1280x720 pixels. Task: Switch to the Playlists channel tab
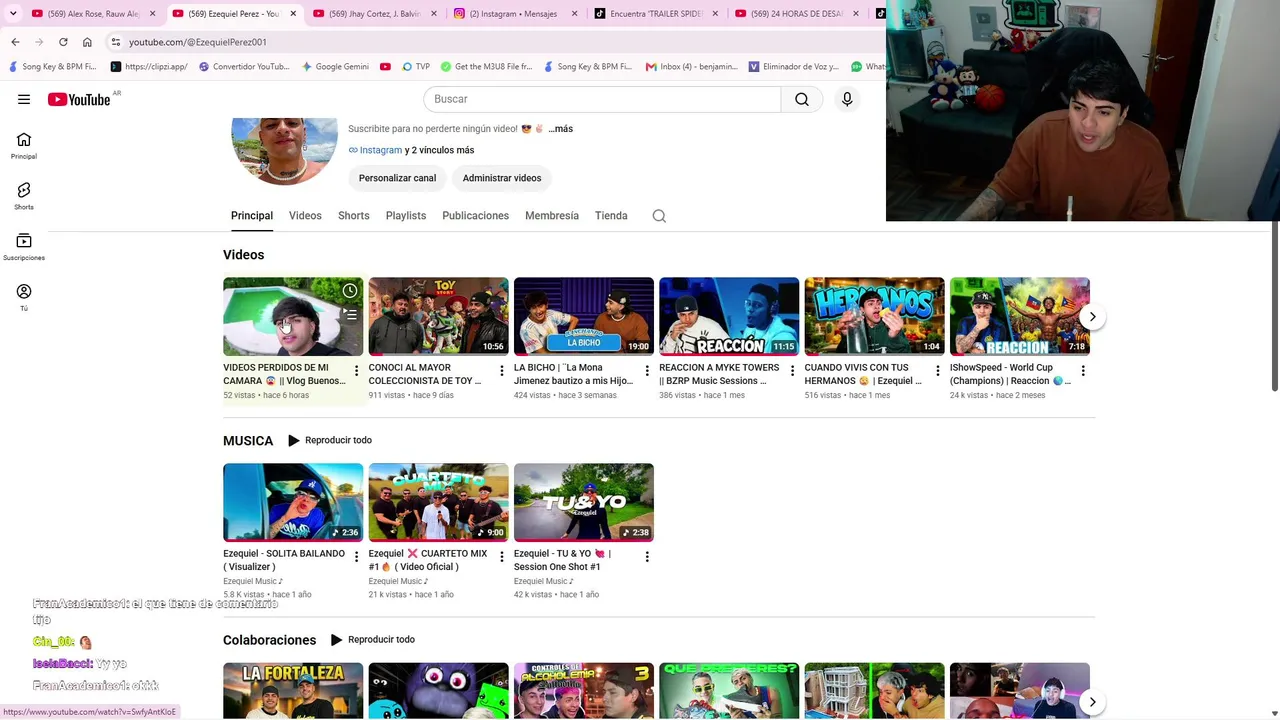pos(406,216)
